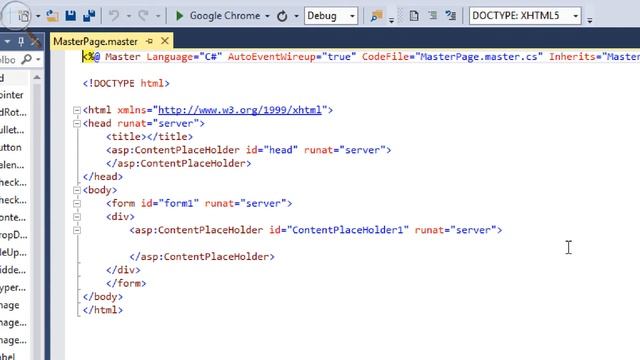Select ImageMap item in the Toolbox
Image resolution: width=640 pixels, height=360 pixels.
click(13, 340)
